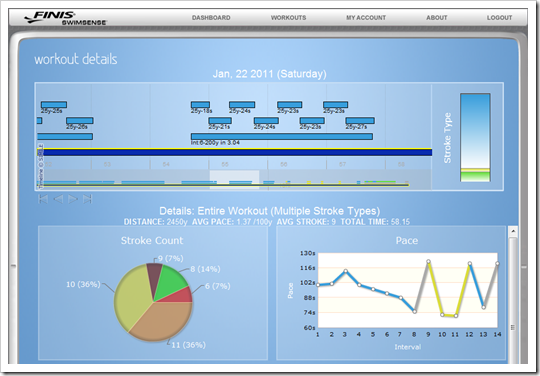The image size is (540, 376).
Task: Select the 25y-18s lap bar
Action: point(200,105)
